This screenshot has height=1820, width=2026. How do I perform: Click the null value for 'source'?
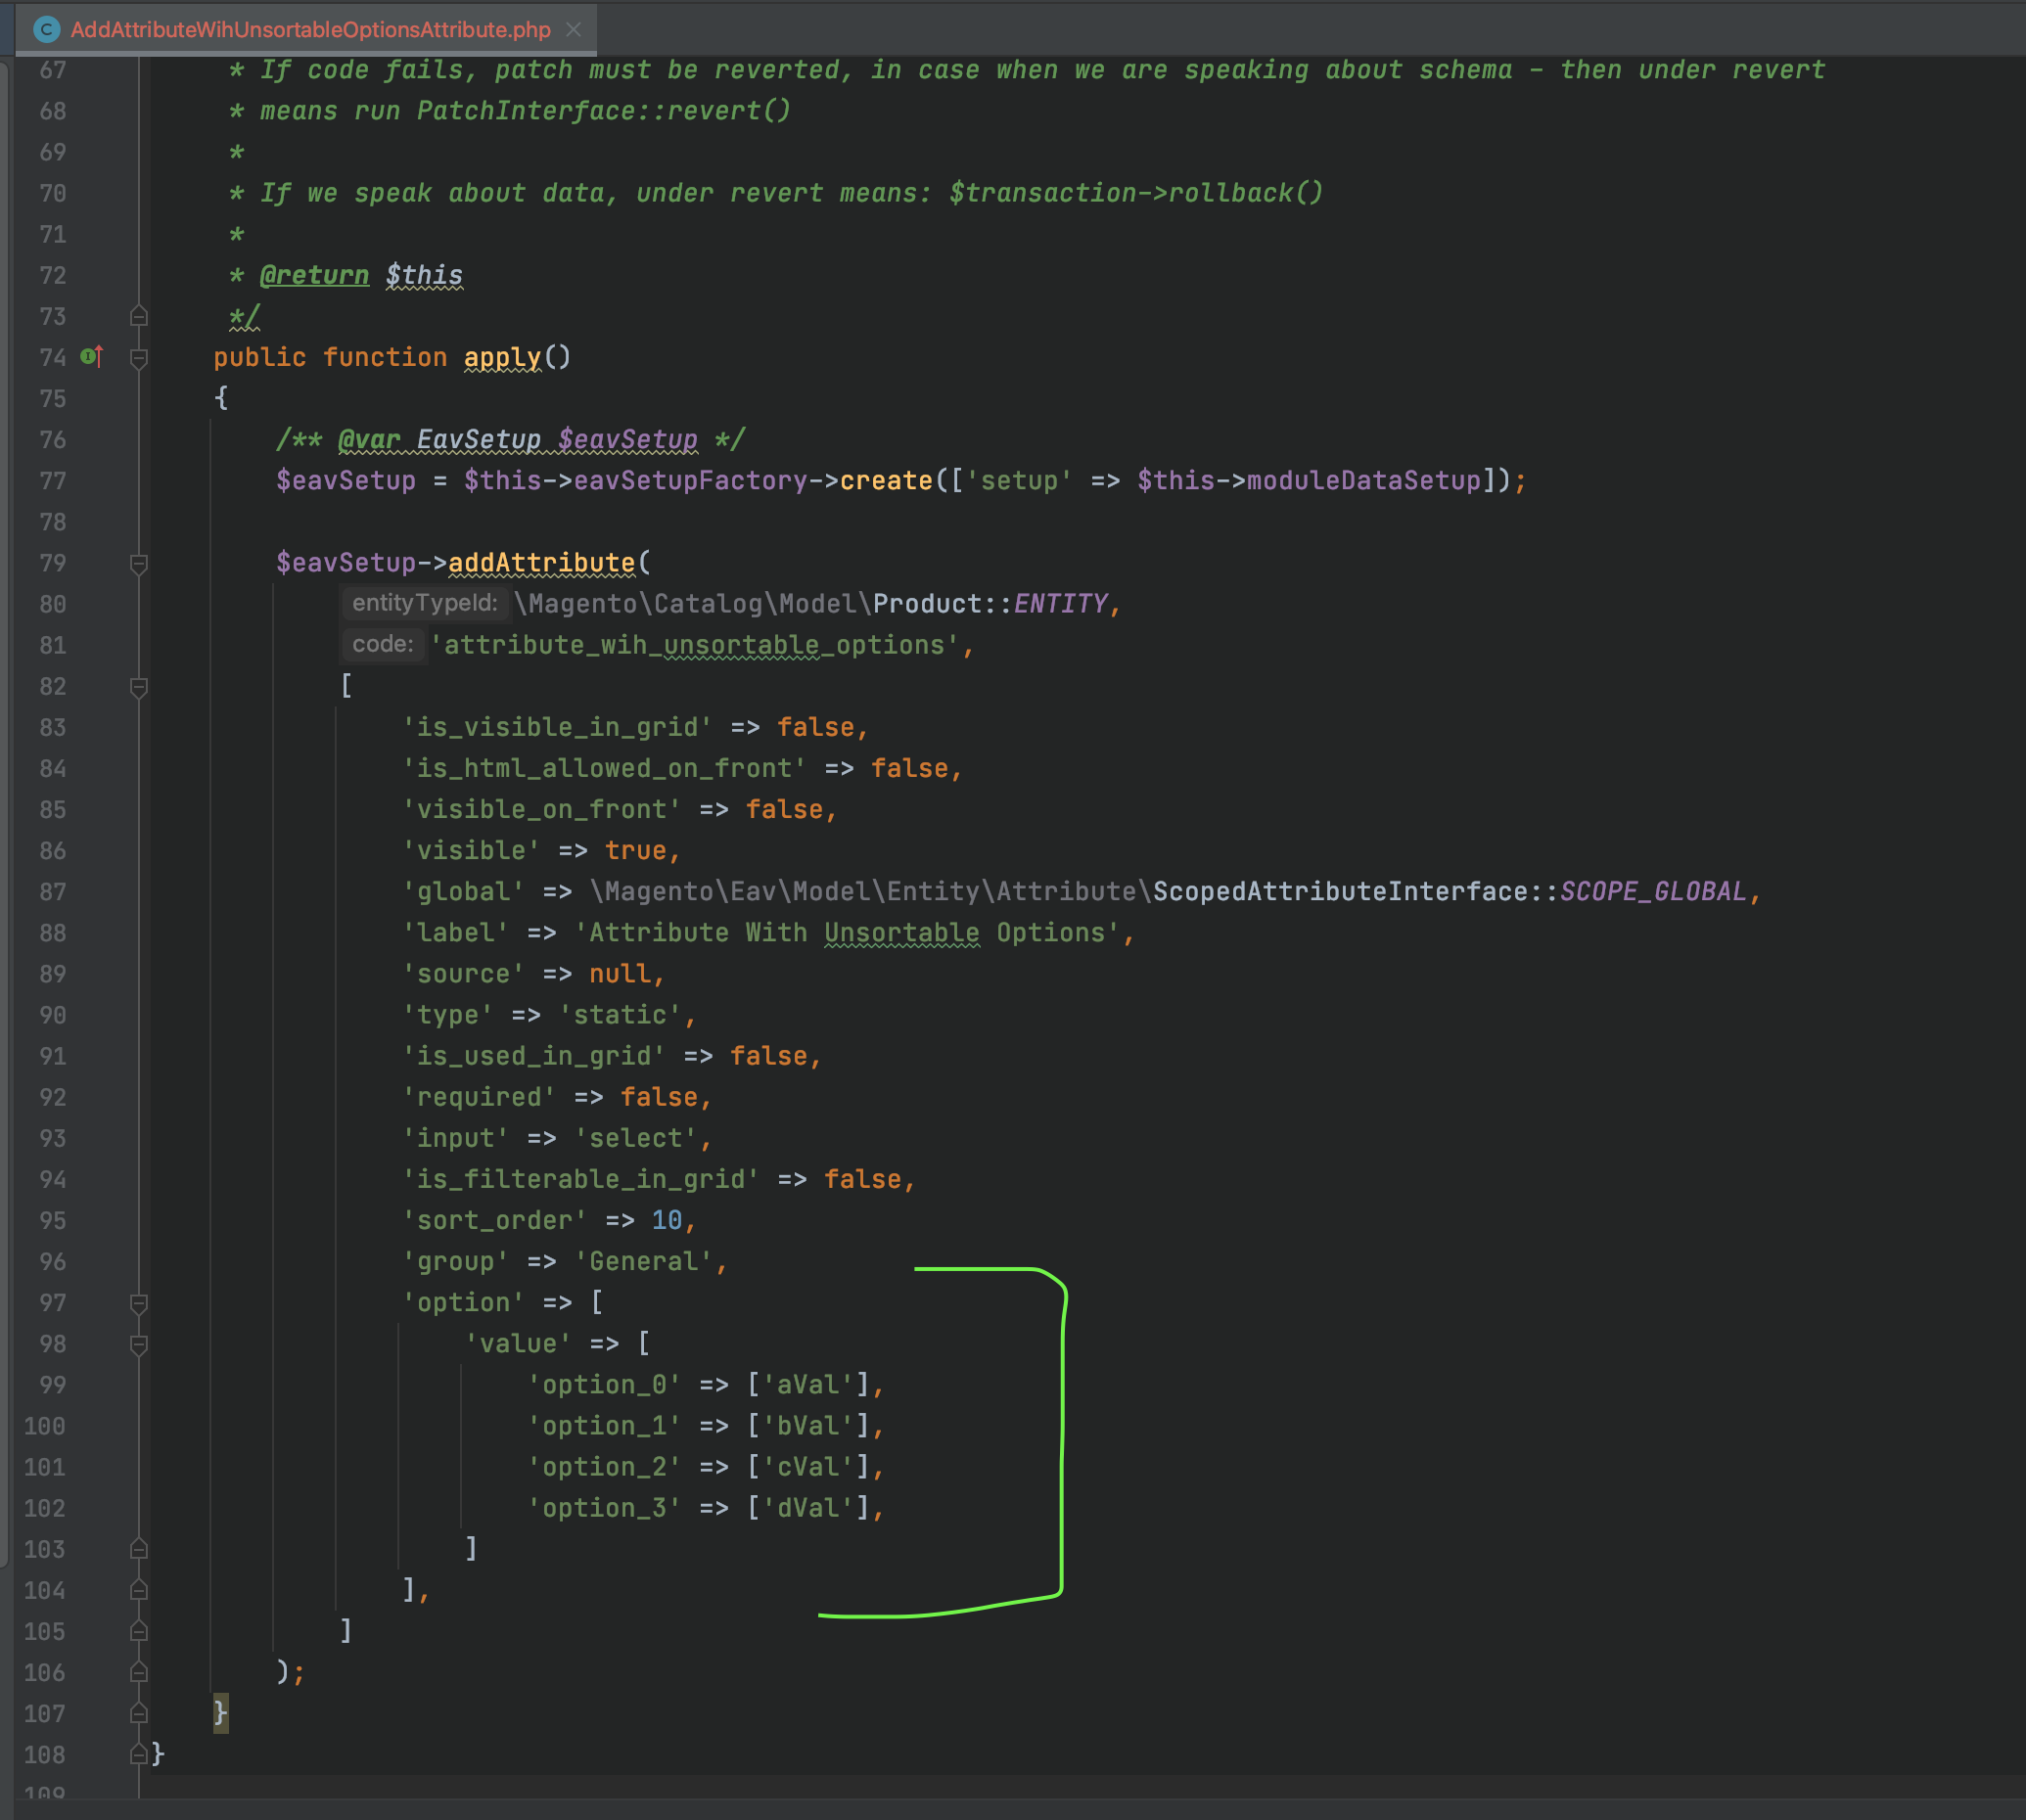click(619, 974)
